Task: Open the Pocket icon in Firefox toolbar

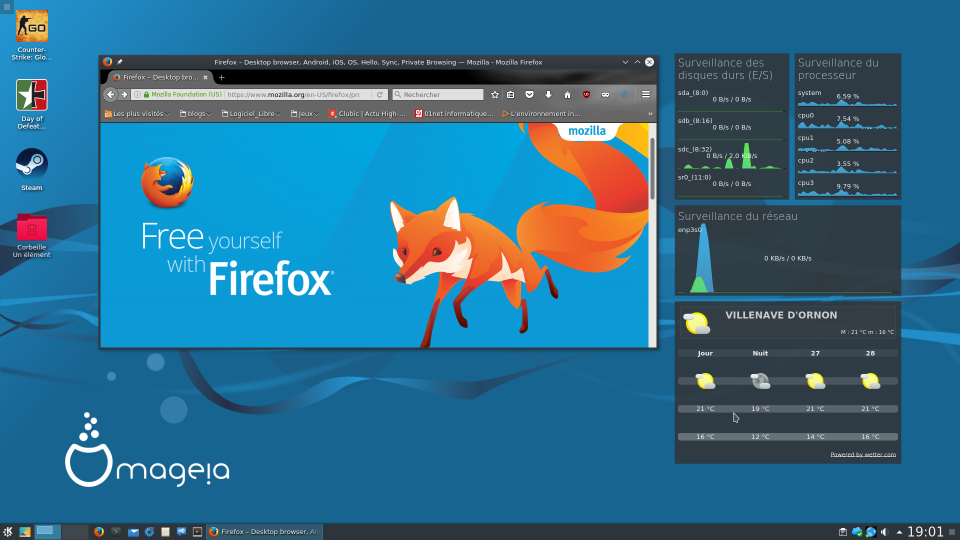Action: coord(530,94)
